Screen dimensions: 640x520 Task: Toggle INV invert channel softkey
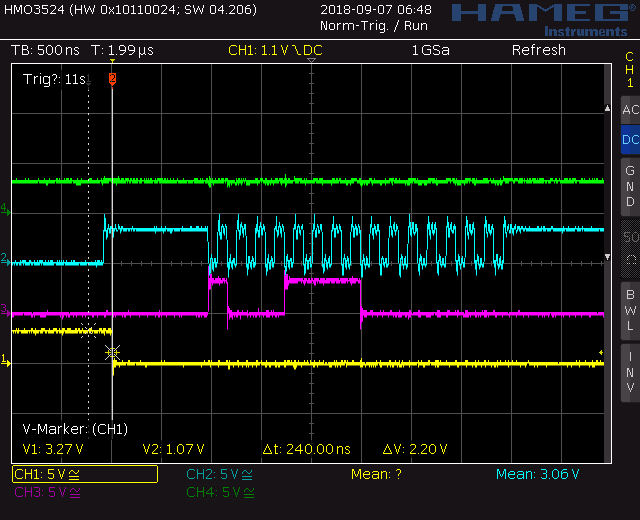click(x=630, y=373)
